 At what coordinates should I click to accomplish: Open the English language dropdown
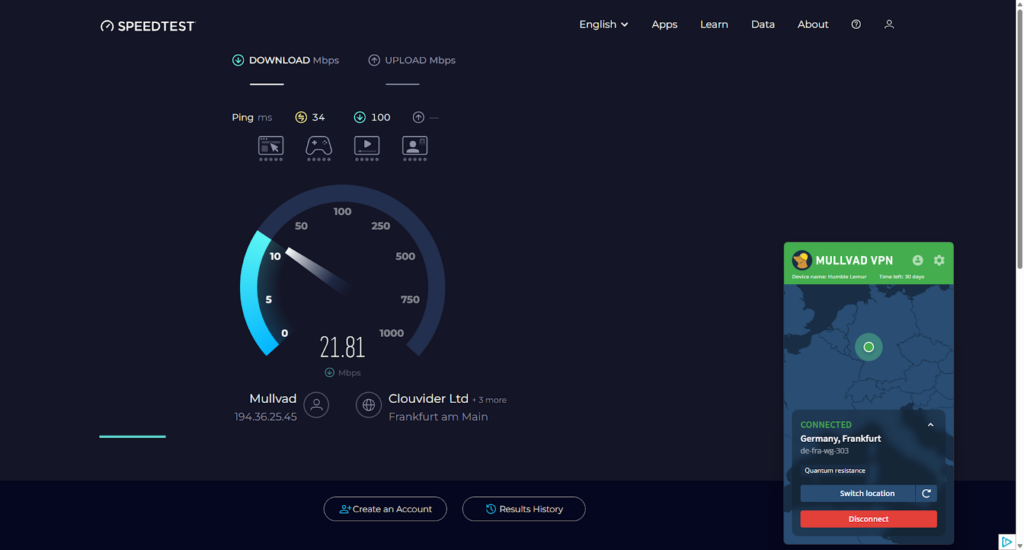pyautogui.click(x=603, y=24)
